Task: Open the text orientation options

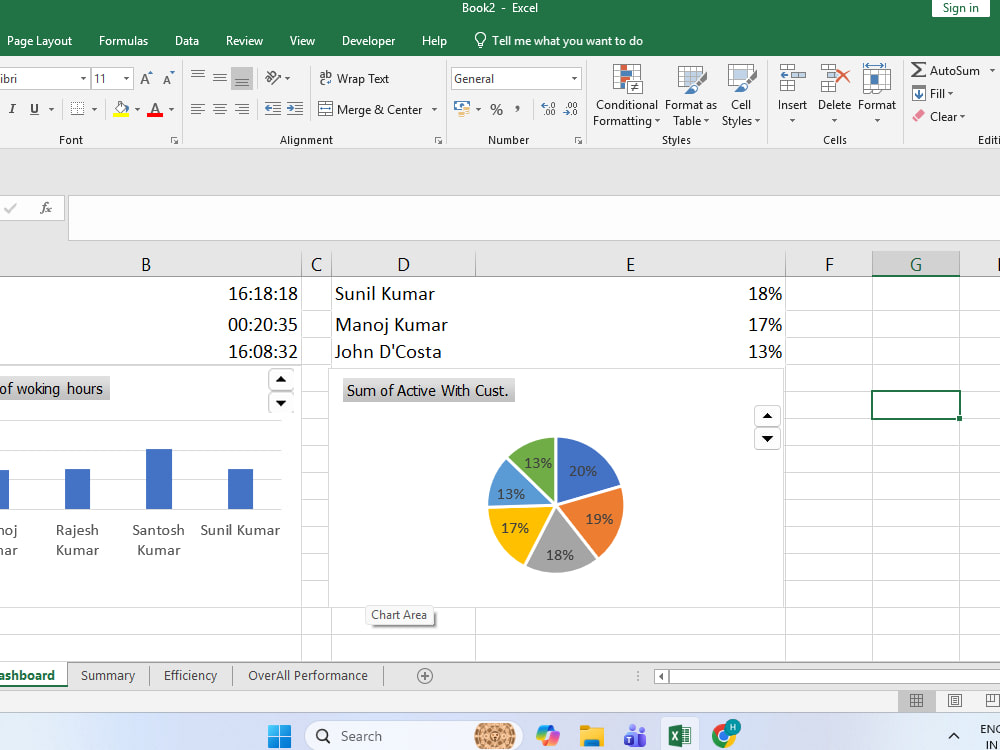Action: click(x=278, y=78)
